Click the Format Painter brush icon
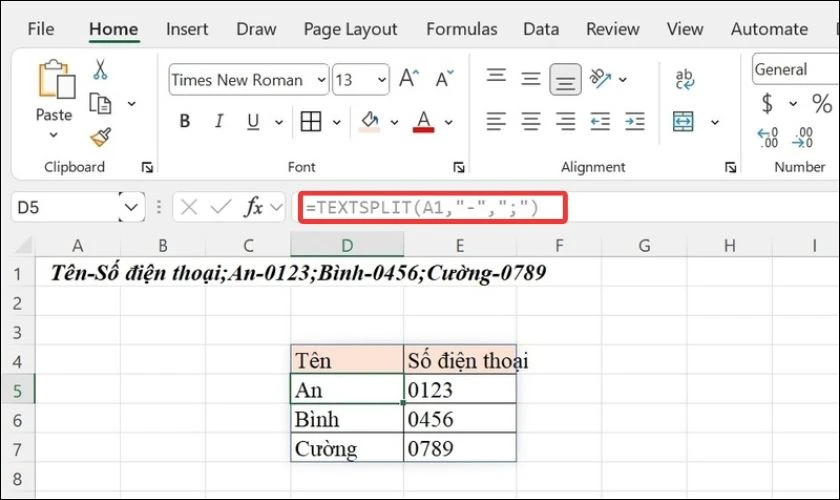This screenshot has height=500, width=840. [100, 137]
